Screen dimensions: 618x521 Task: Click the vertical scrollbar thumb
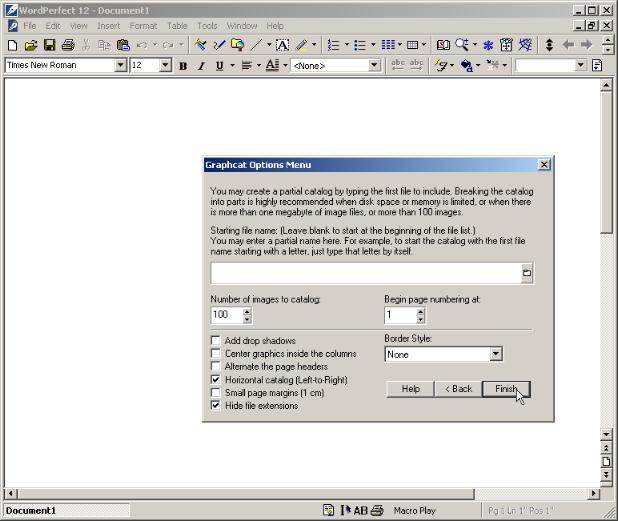(x=606, y=162)
